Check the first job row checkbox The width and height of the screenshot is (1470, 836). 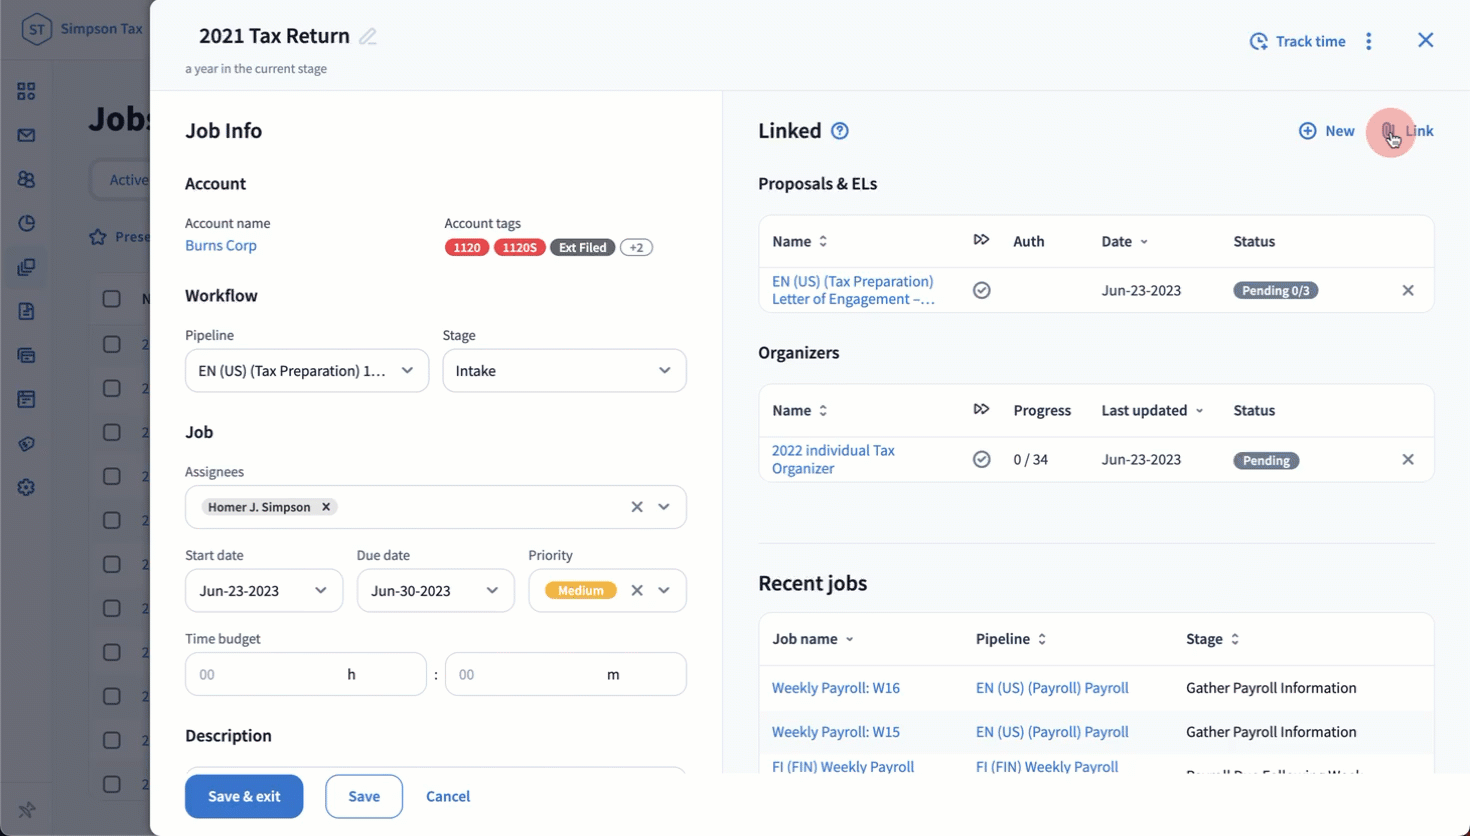point(111,344)
